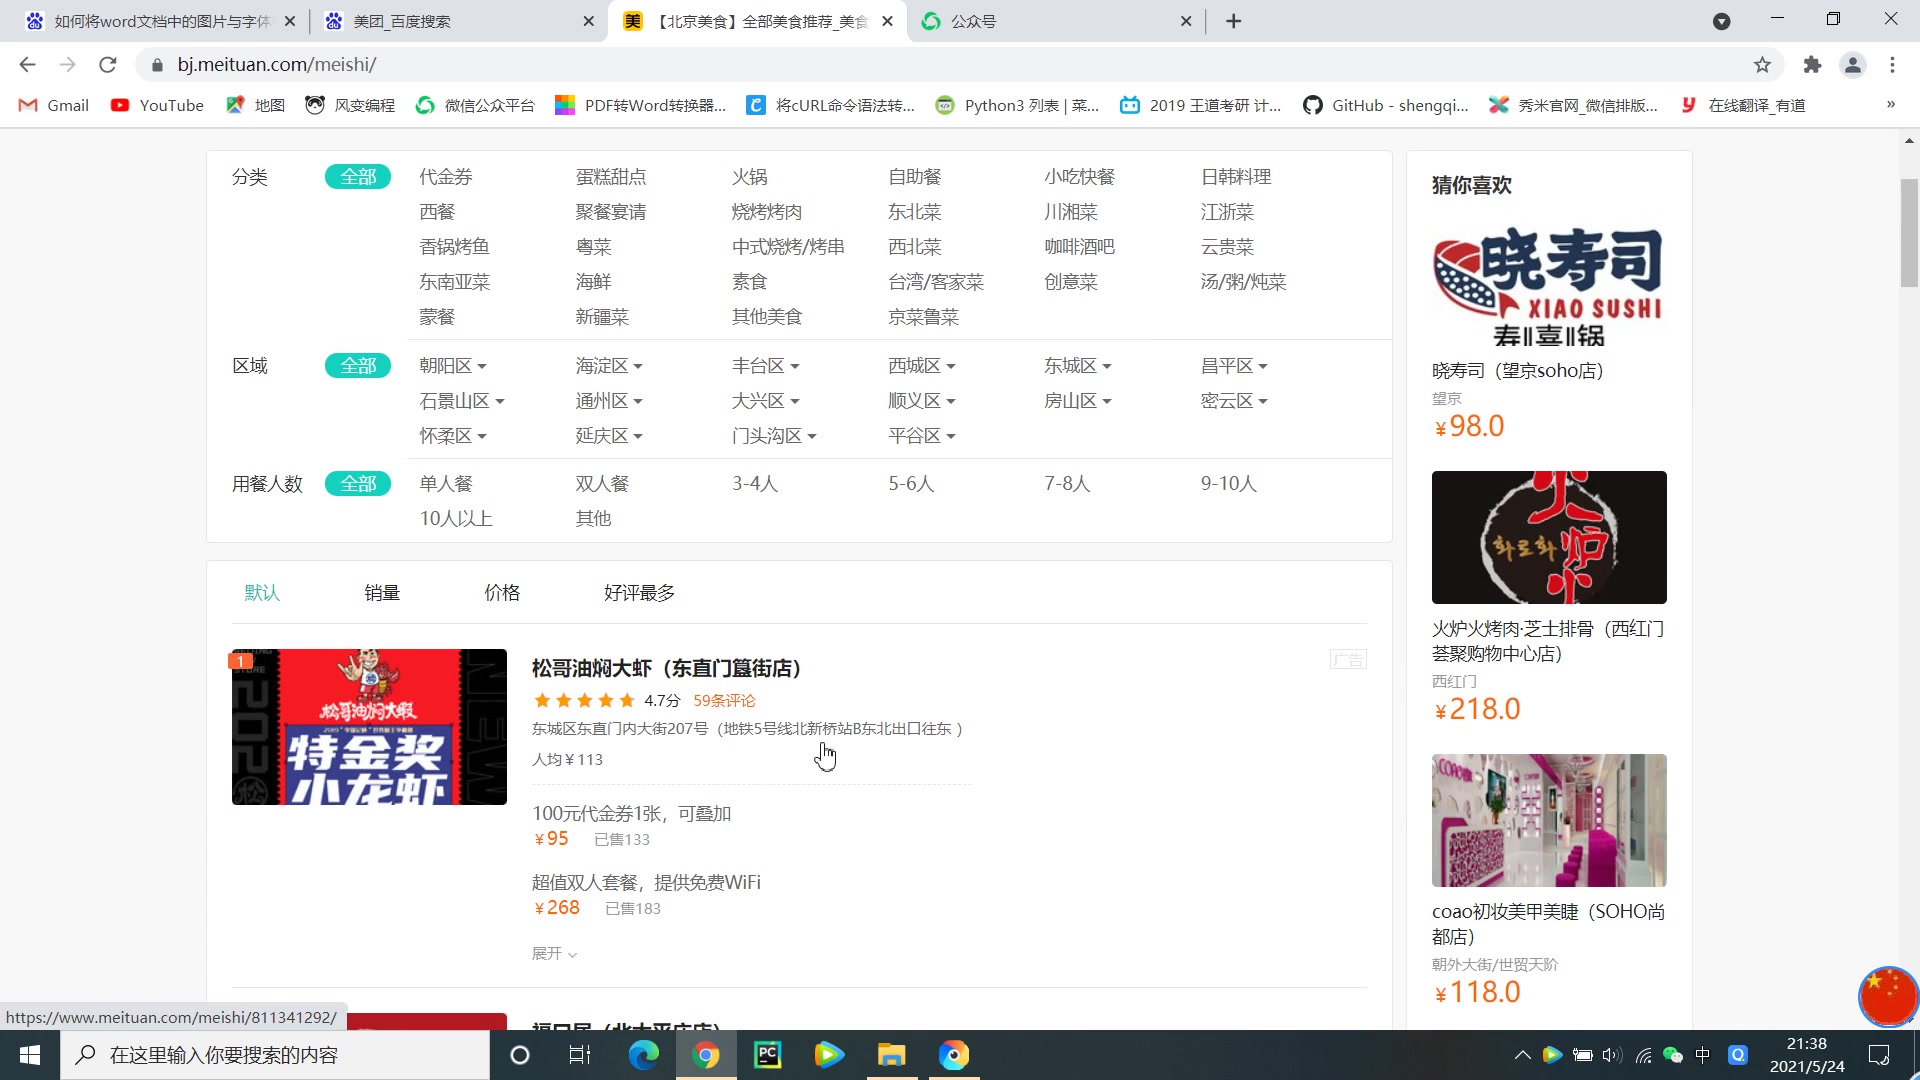The width and height of the screenshot is (1920, 1080).
Task: Sort by 默认 tab
Action: click(x=262, y=593)
